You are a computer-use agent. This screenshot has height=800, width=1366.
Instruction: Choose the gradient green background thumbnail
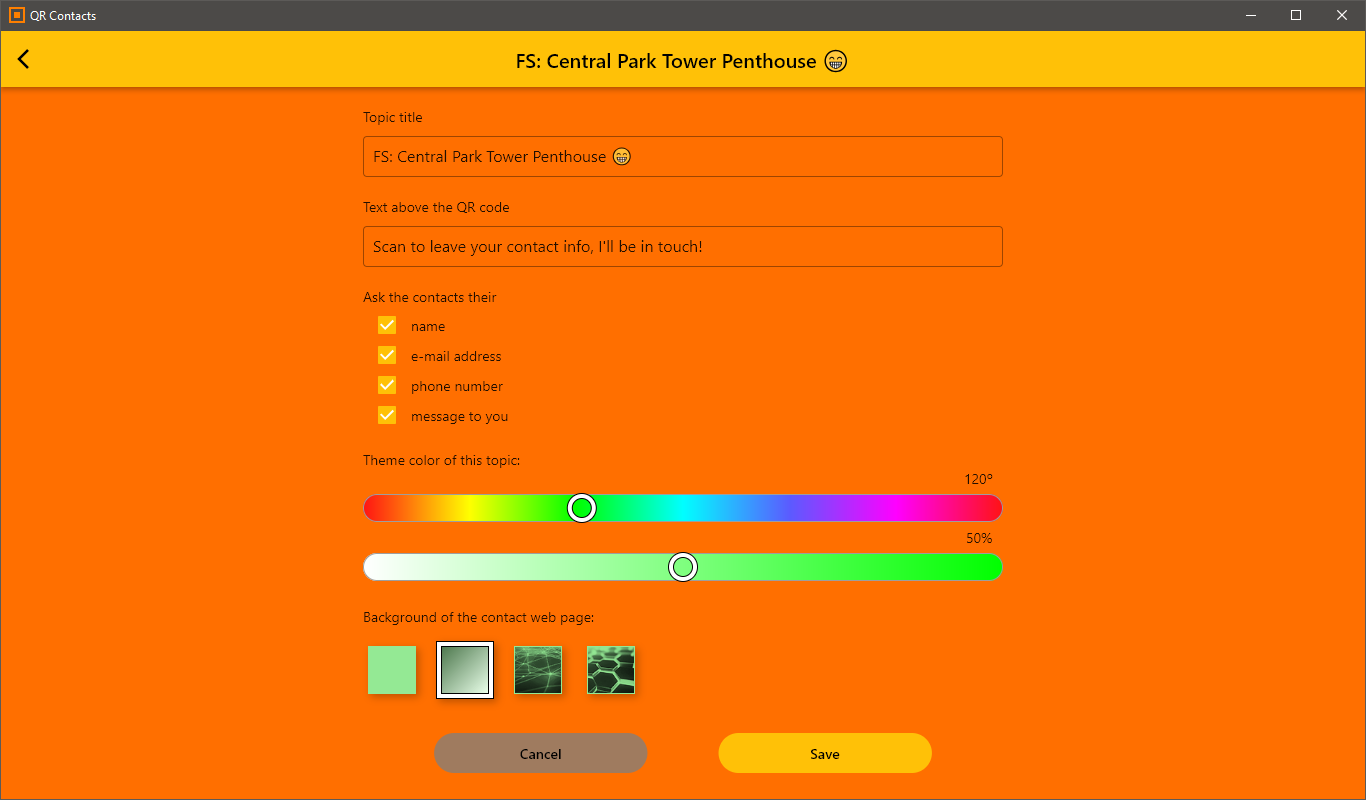click(465, 670)
